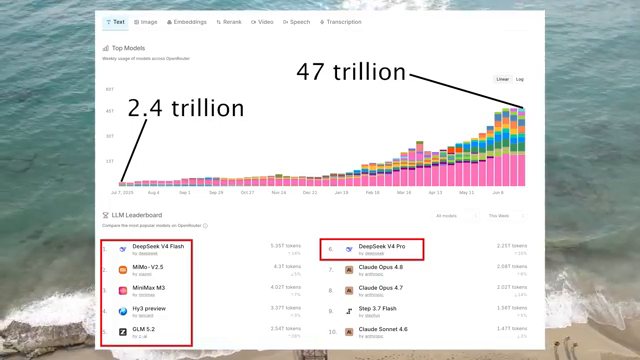Viewport: 640px width, 360px height.
Task: Click the deepseek link under DeepSeek V4 Pro
Action: point(374,253)
